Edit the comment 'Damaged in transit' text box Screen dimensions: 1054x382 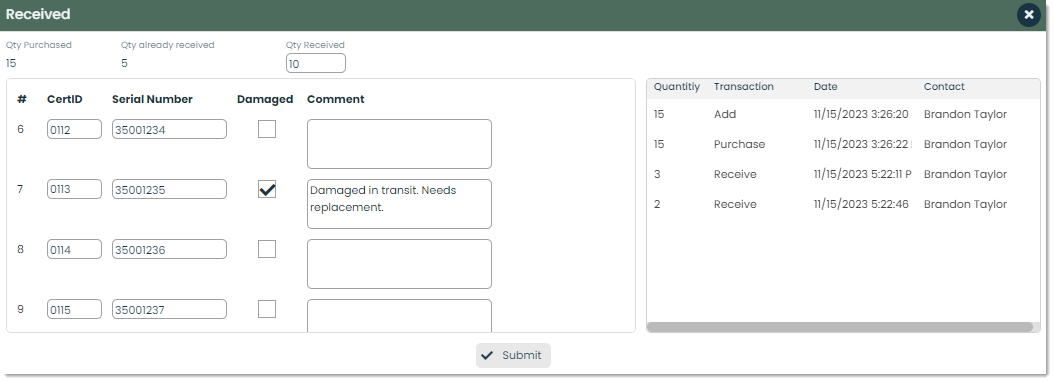click(x=399, y=204)
